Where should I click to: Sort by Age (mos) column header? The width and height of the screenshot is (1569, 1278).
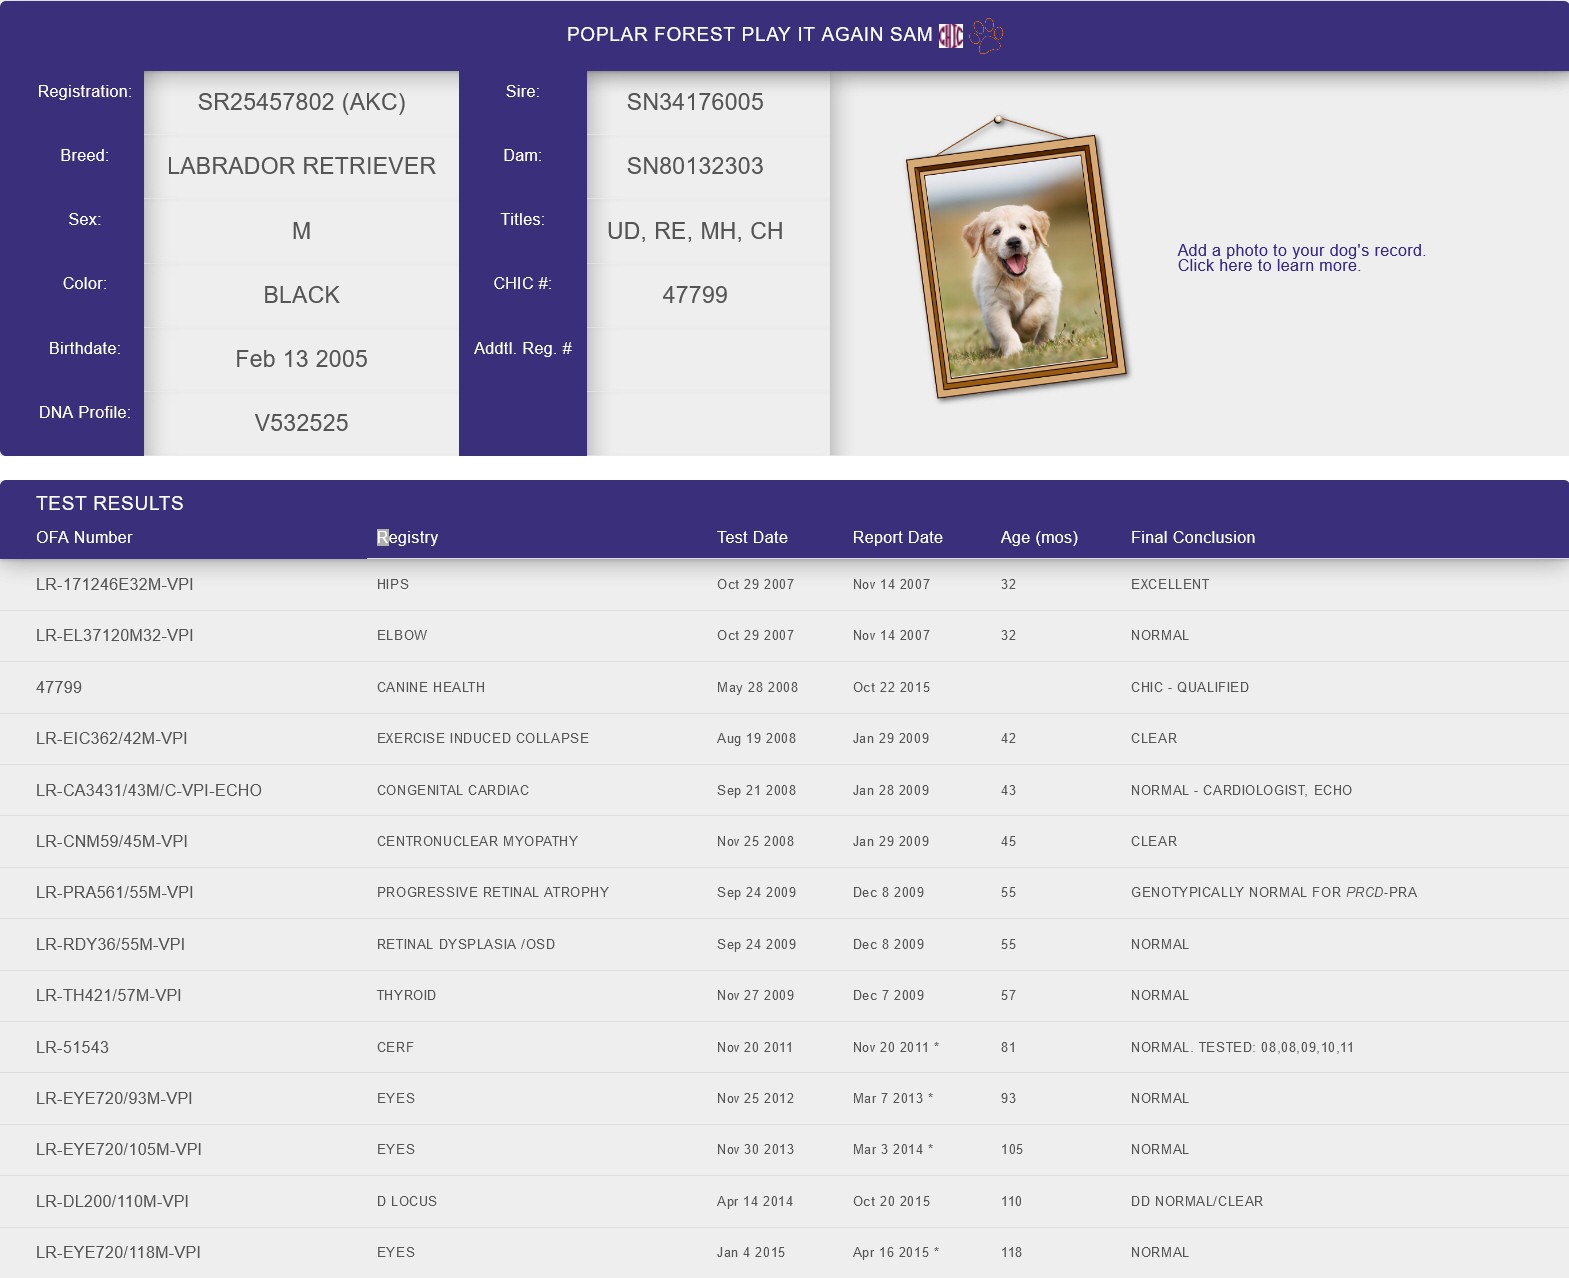click(1039, 537)
